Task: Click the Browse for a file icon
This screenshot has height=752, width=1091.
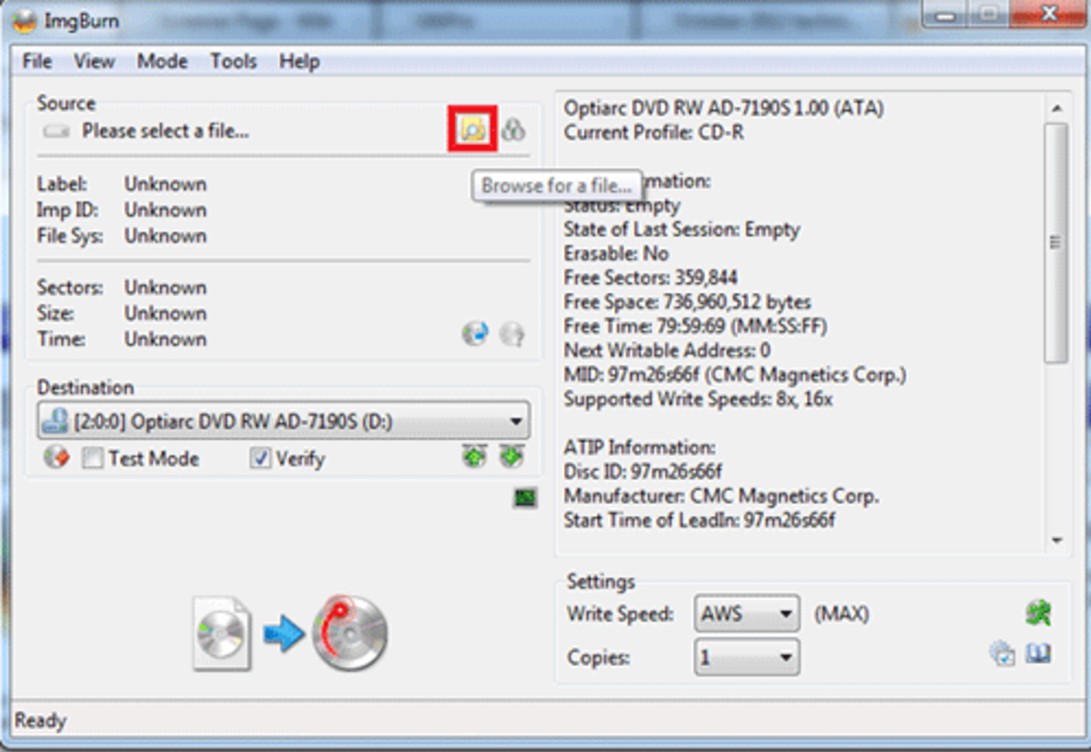Action: point(472,129)
